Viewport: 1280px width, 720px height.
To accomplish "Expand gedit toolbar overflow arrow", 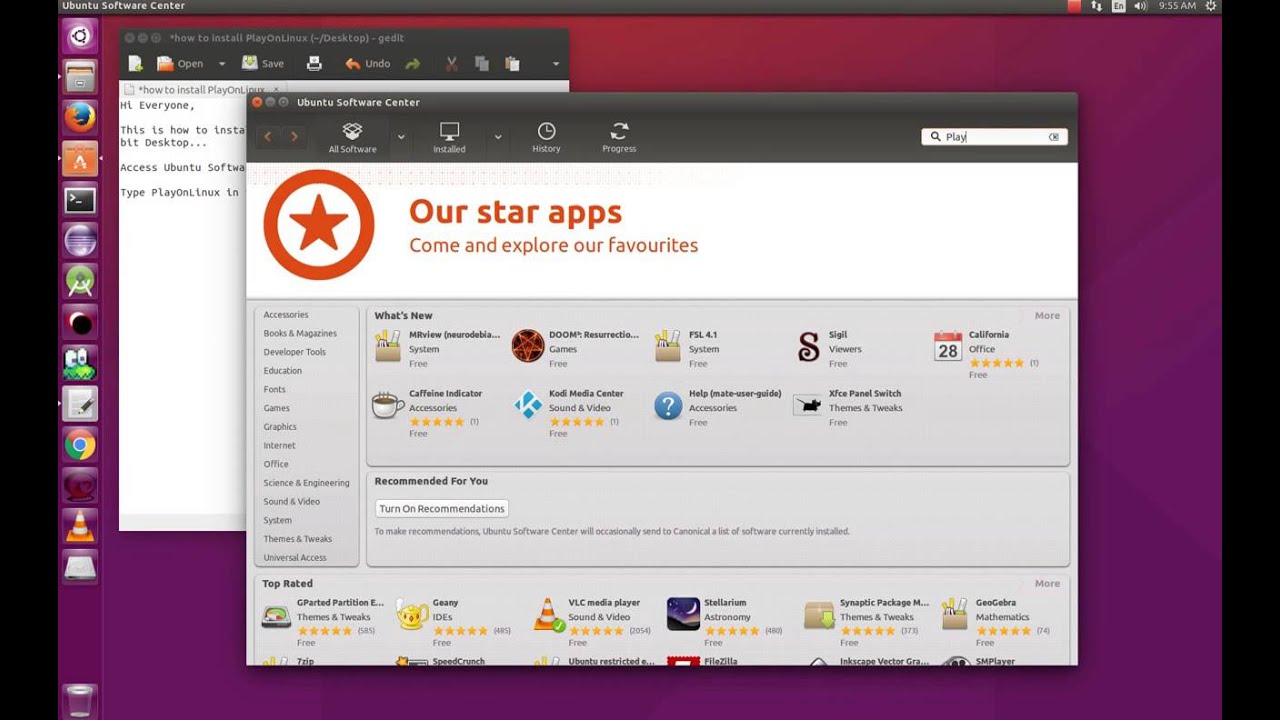I will tap(556, 64).
